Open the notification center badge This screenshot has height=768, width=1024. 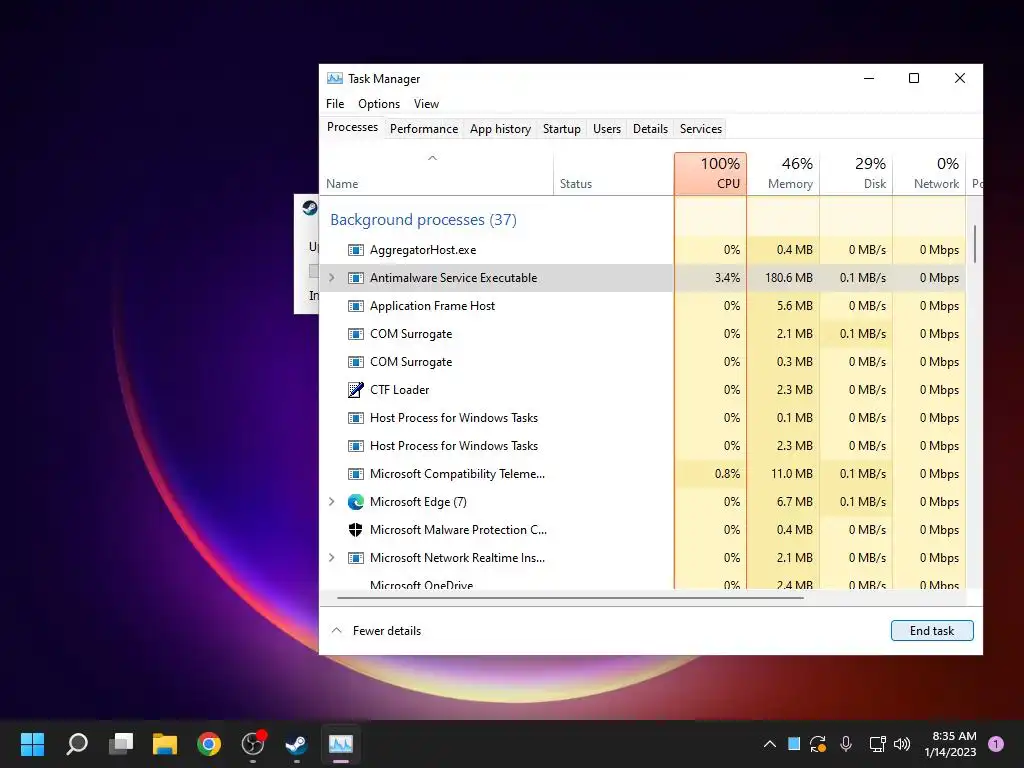[x=996, y=744]
